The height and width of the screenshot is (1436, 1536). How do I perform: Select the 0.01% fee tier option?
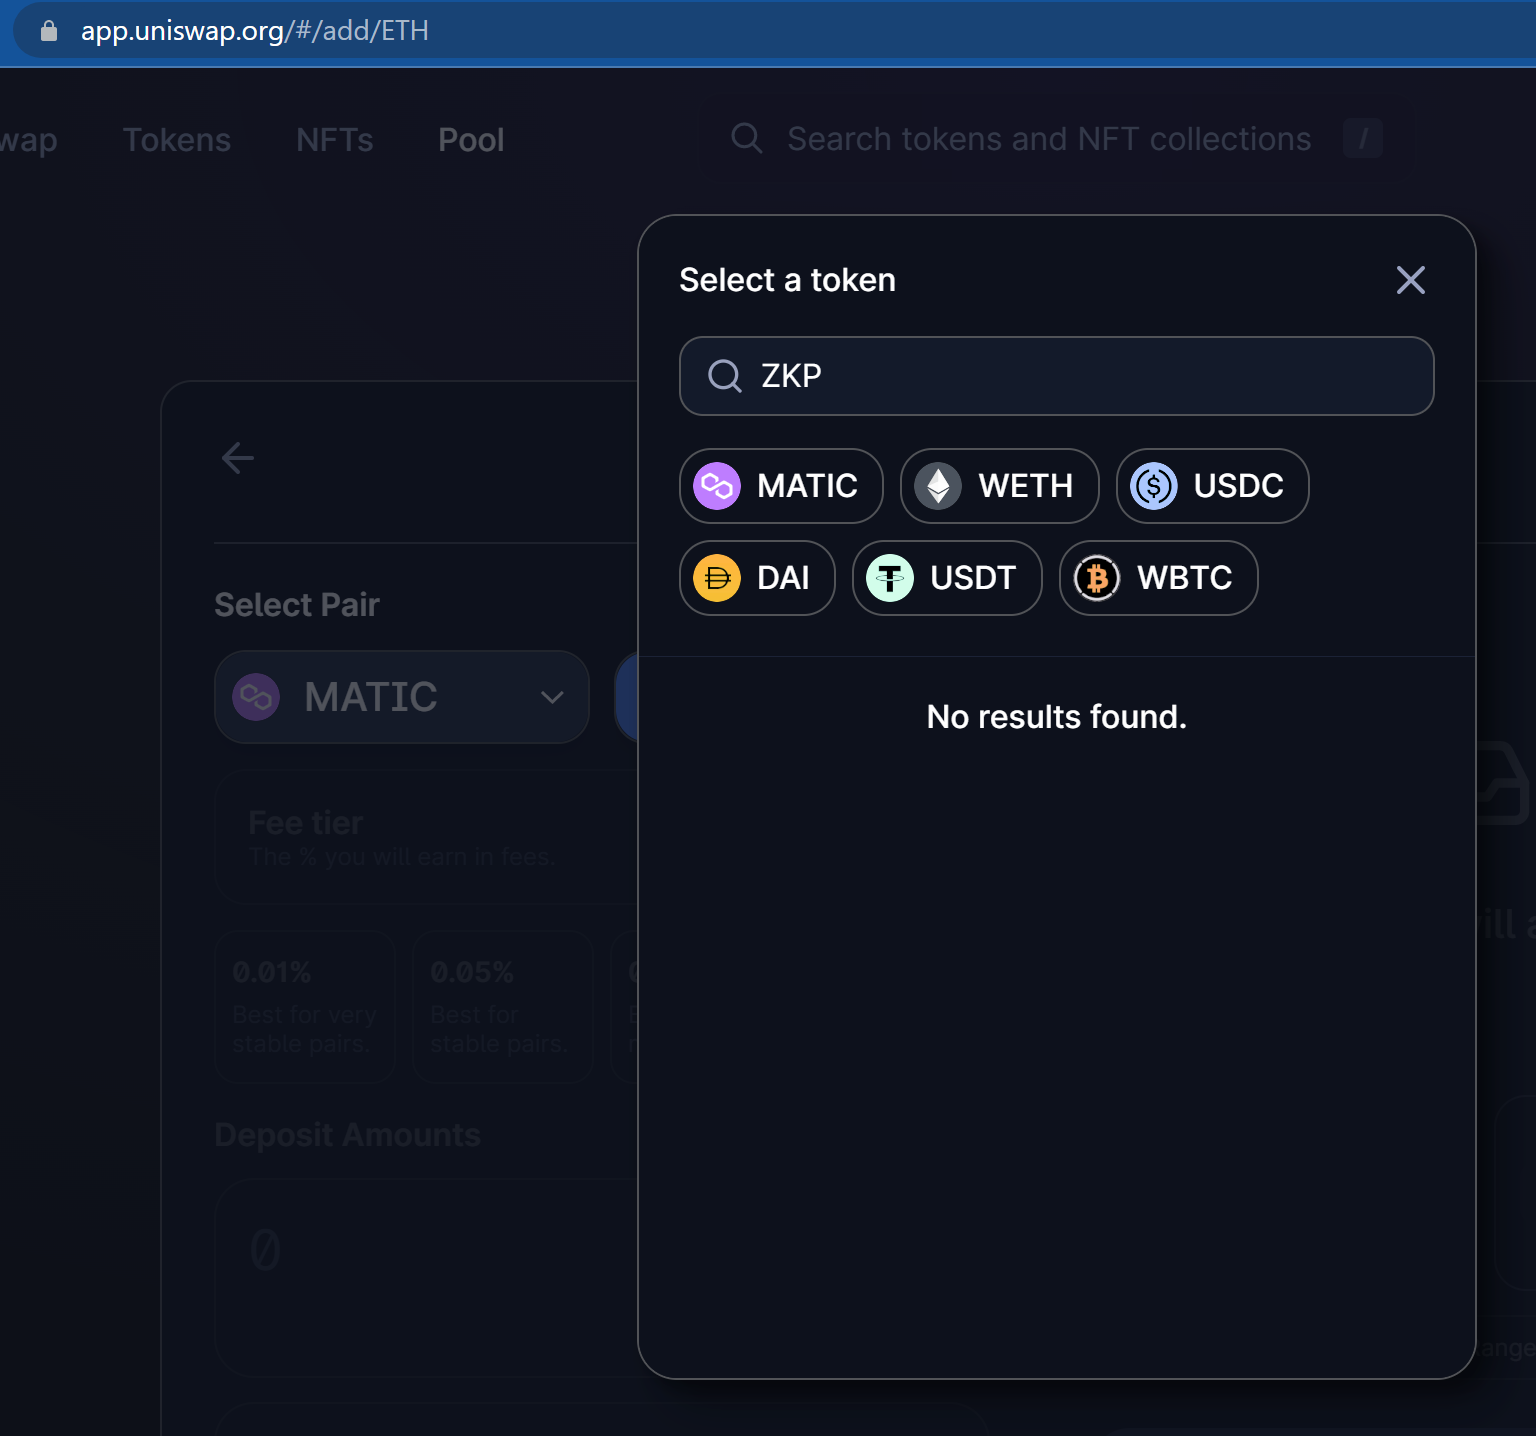(304, 1006)
